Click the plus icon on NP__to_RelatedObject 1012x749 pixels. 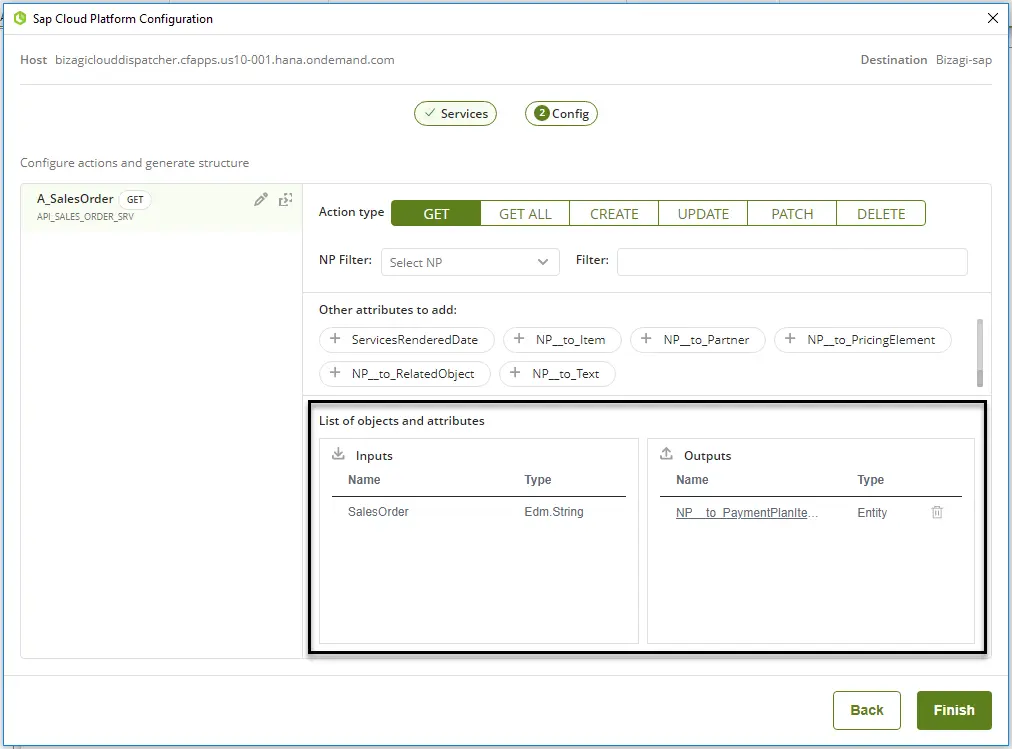click(335, 372)
